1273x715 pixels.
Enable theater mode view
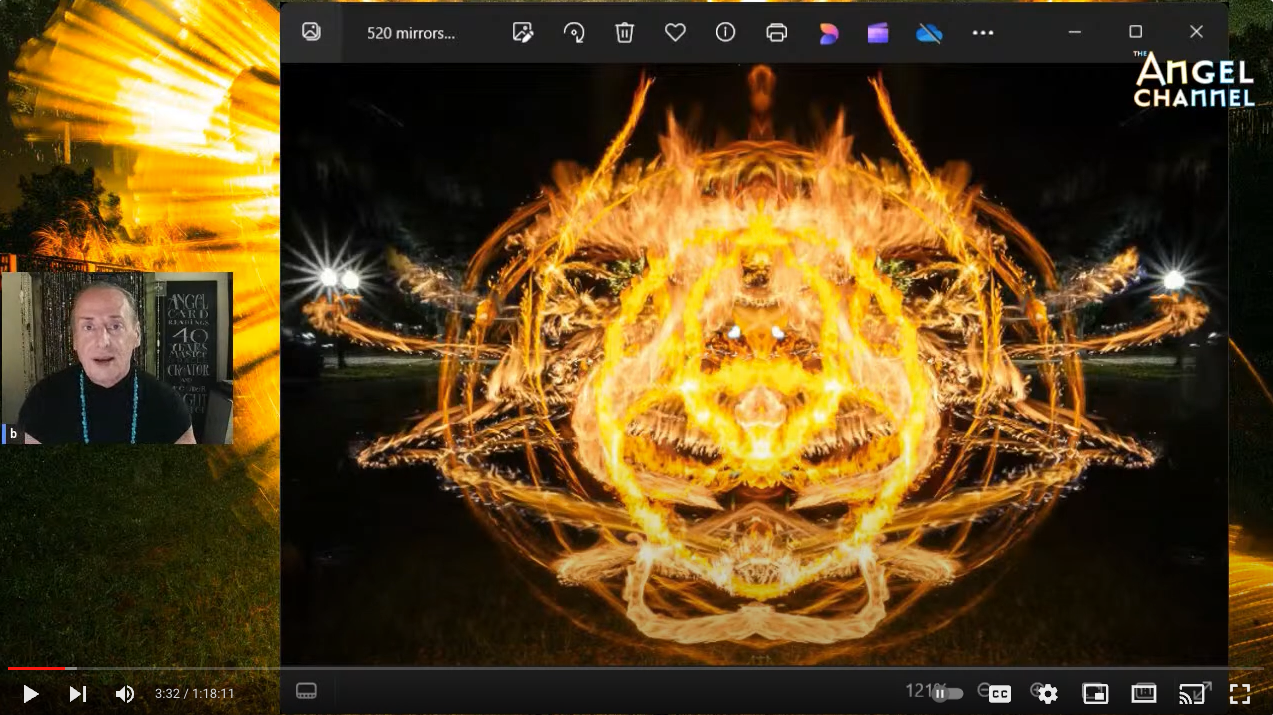coord(1143,694)
